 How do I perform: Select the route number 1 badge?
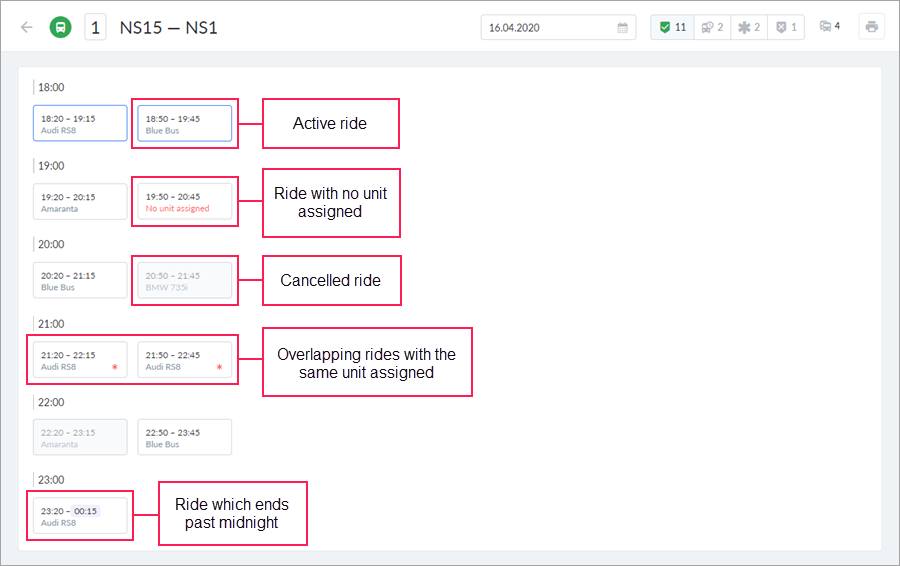click(95, 27)
